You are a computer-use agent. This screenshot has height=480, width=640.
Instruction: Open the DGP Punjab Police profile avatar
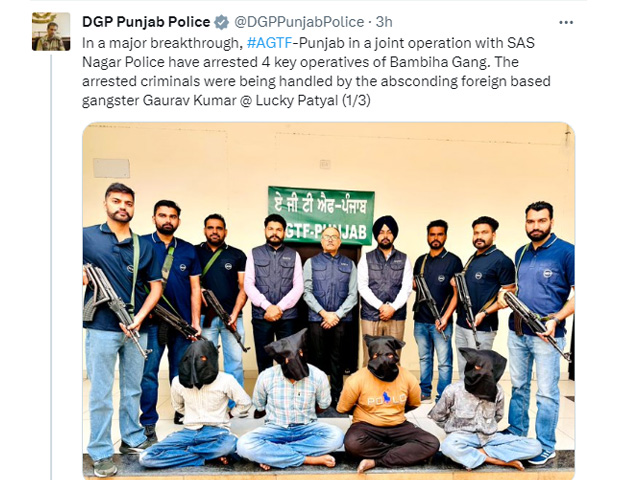[51, 31]
